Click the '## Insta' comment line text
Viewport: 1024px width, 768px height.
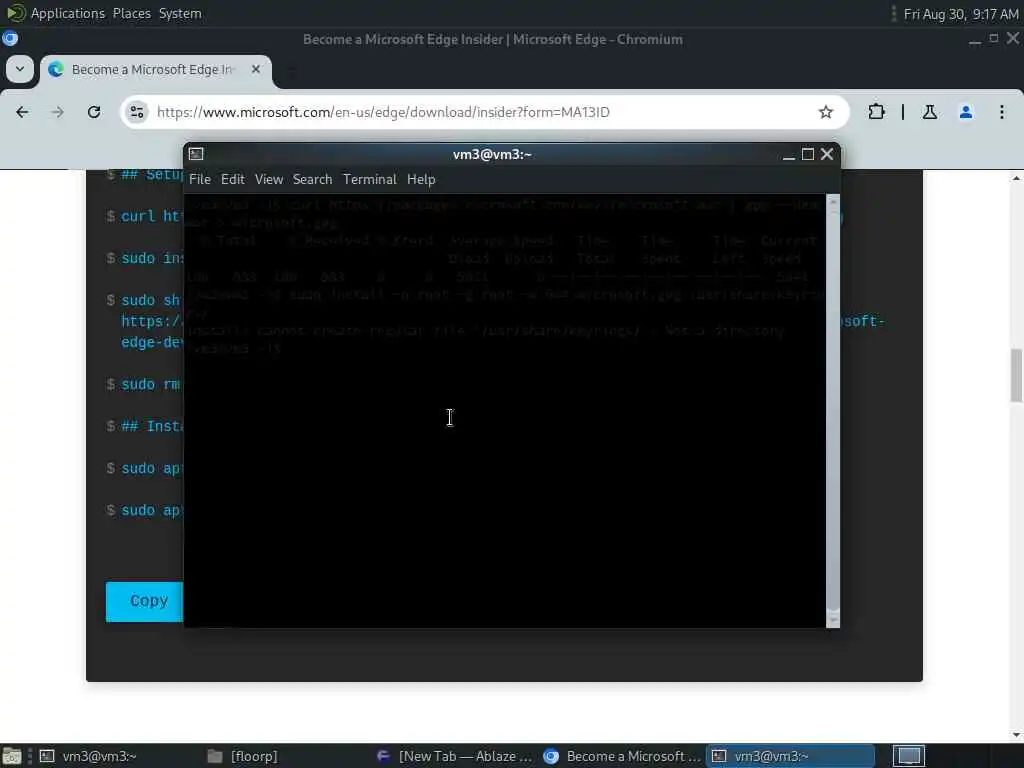(152, 426)
